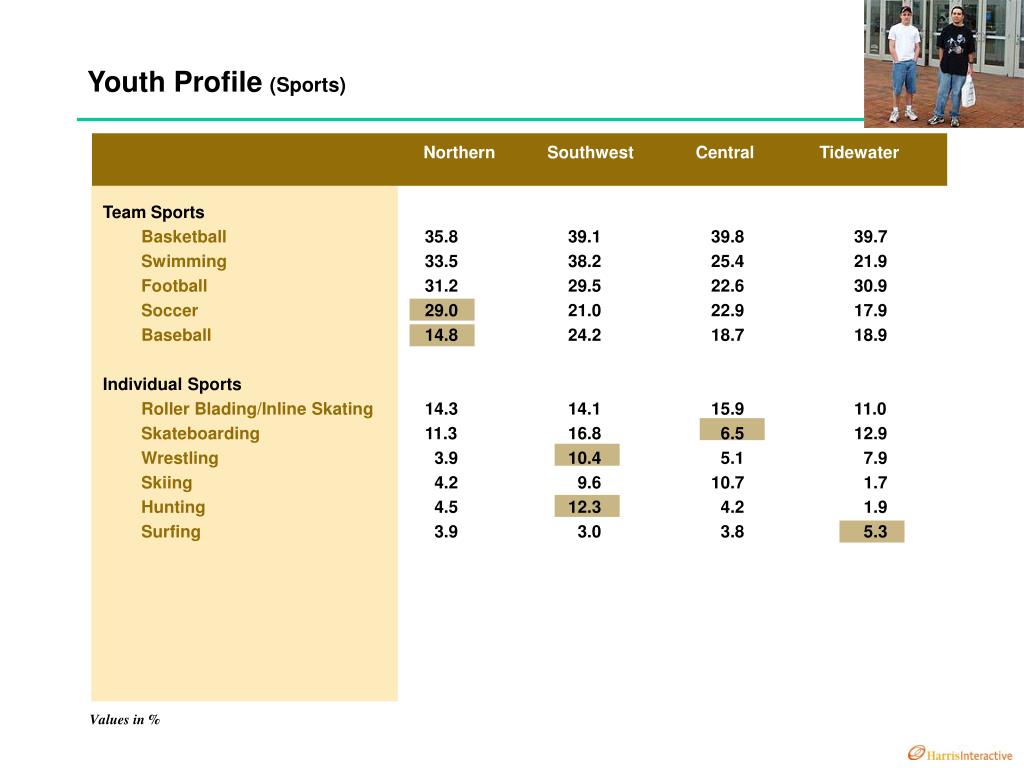
Task: Select Baseball Southwest value 24.2
Action: pos(584,335)
